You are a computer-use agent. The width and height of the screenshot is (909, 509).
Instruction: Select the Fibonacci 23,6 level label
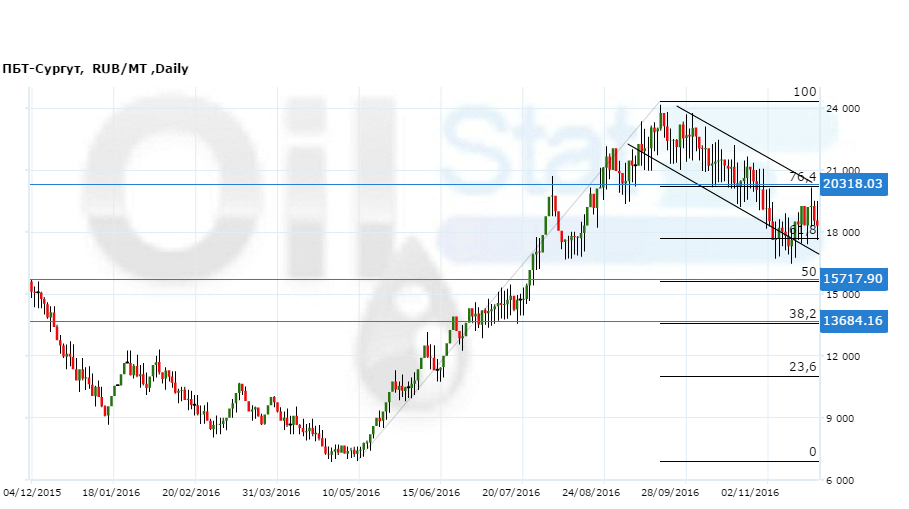pos(803,367)
